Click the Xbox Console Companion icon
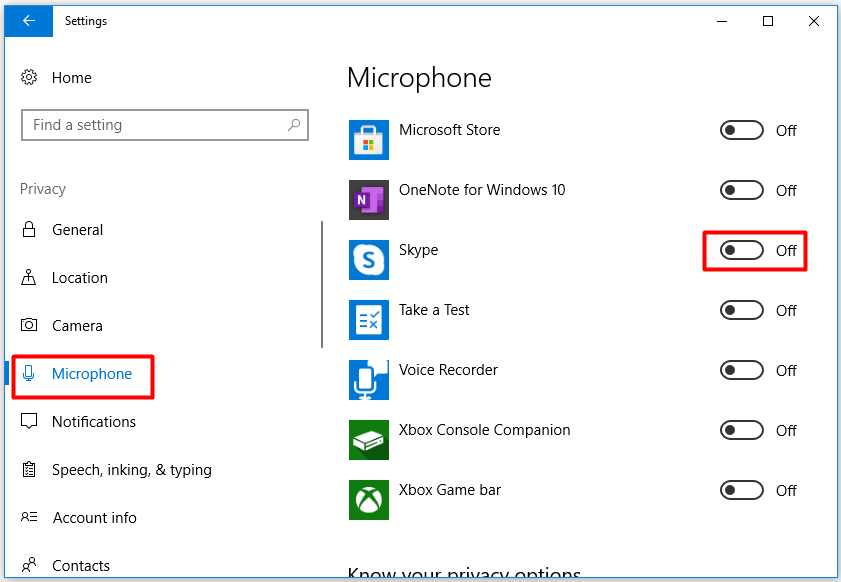Viewport: 841px width, 582px height. (369, 440)
